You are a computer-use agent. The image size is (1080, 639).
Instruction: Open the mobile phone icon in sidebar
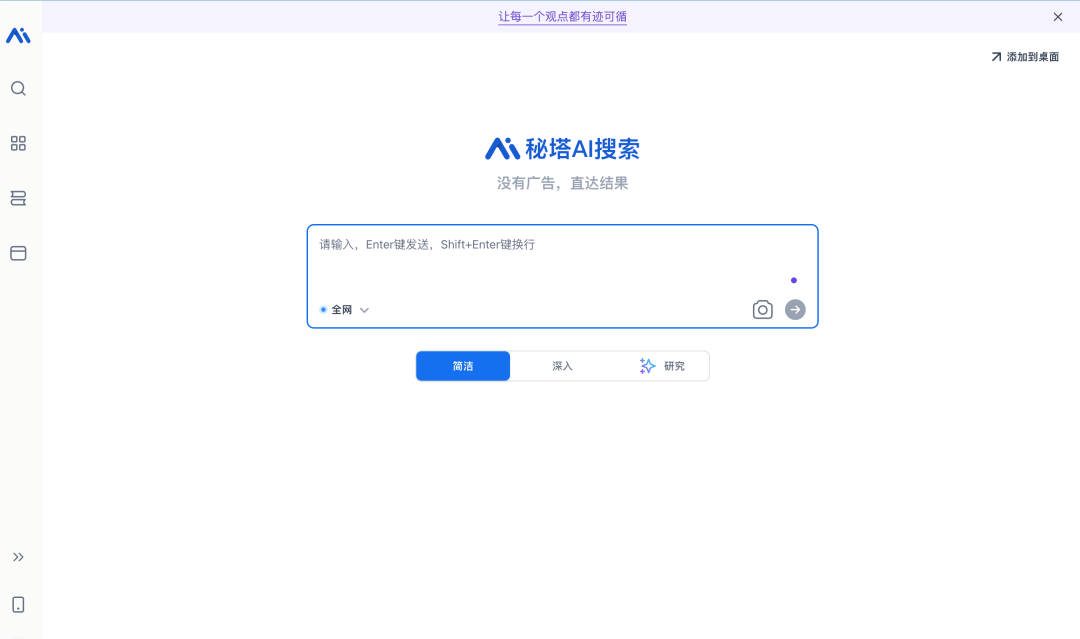pos(19,605)
